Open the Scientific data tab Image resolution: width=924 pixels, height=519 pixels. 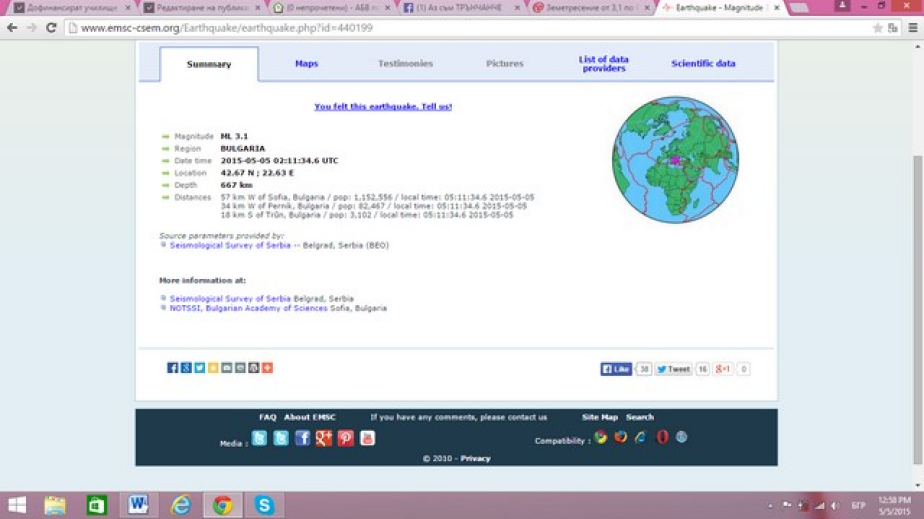[x=703, y=64]
